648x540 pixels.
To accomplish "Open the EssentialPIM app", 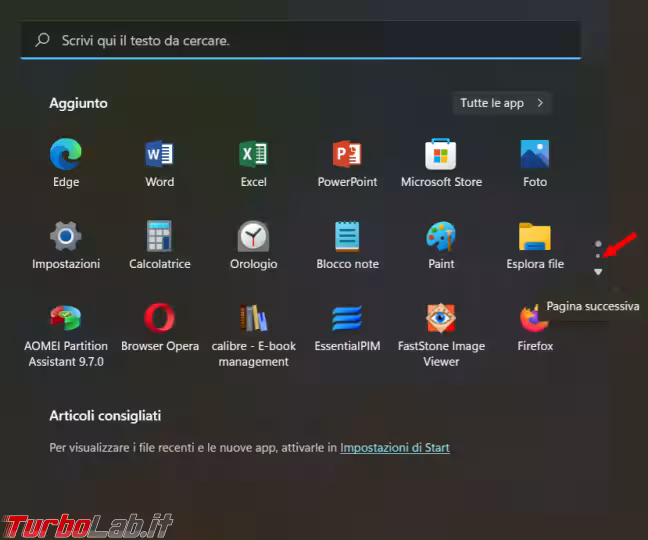I will (x=347, y=328).
